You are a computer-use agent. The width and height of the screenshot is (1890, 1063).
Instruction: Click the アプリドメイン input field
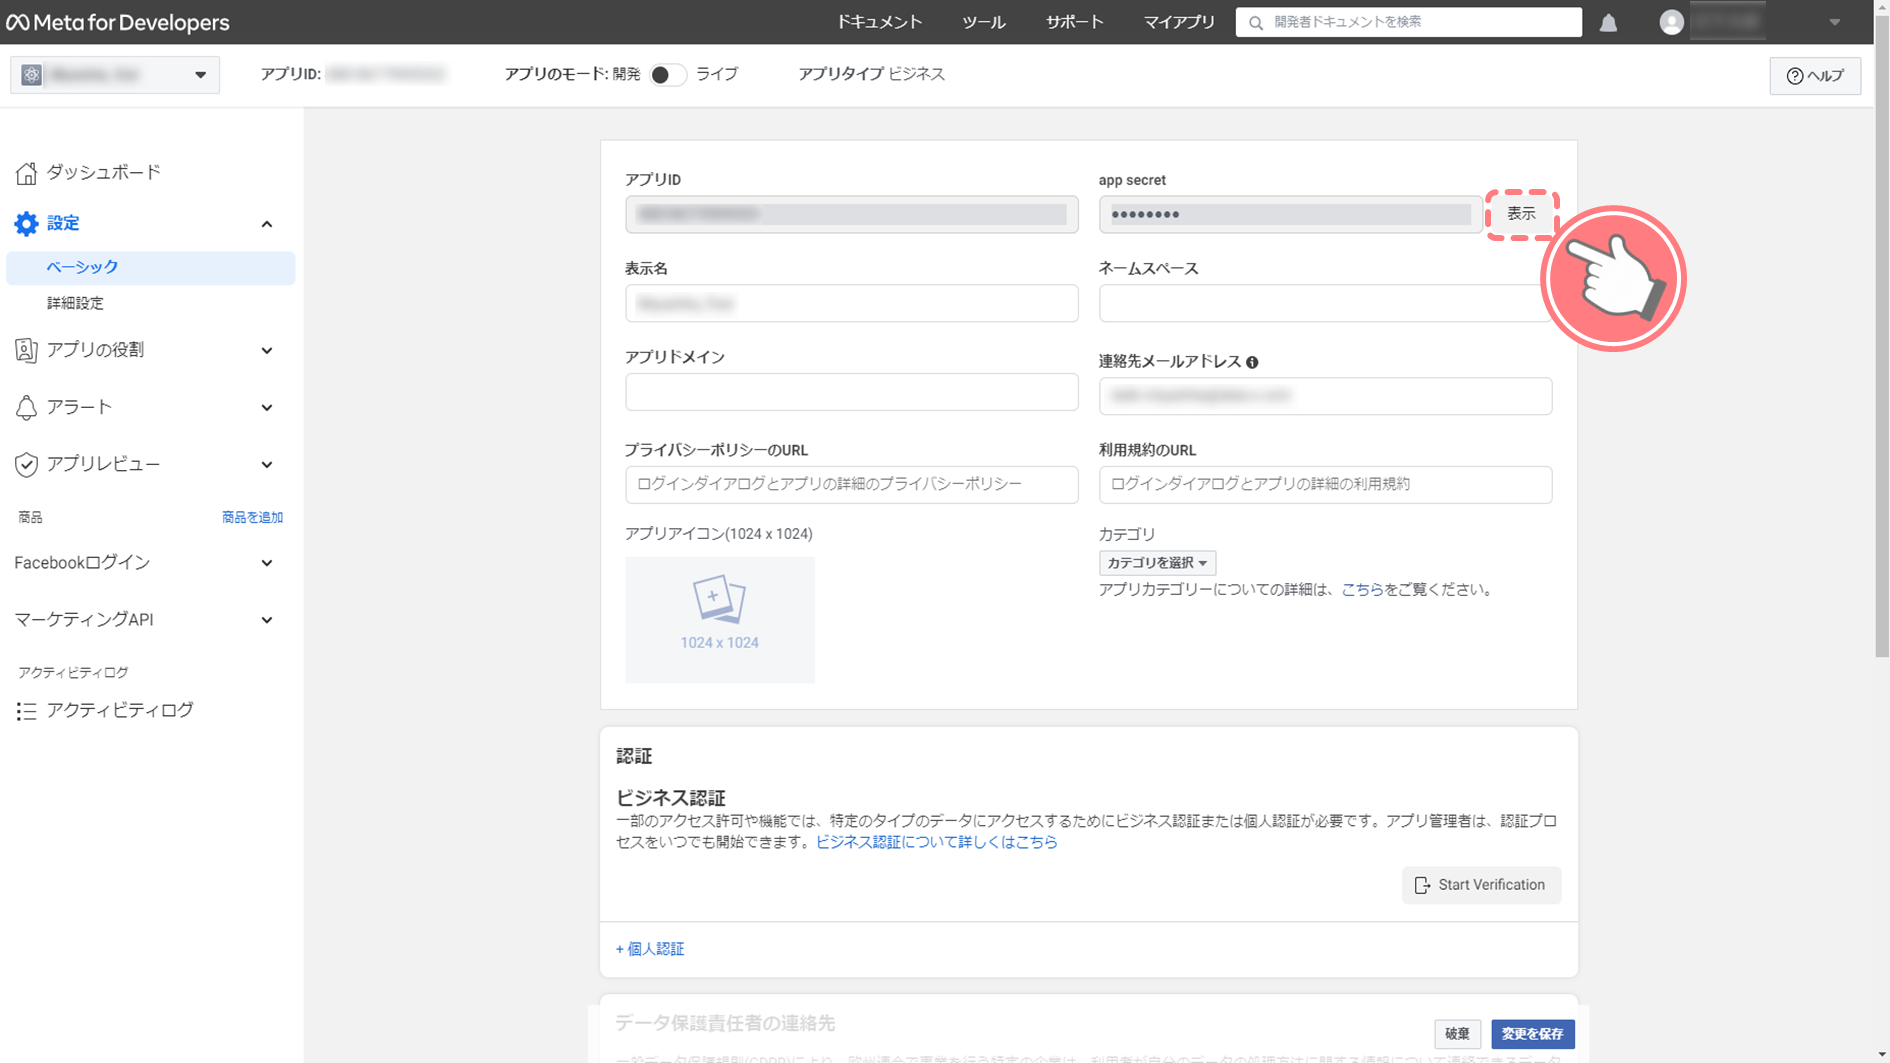(x=852, y=392)
